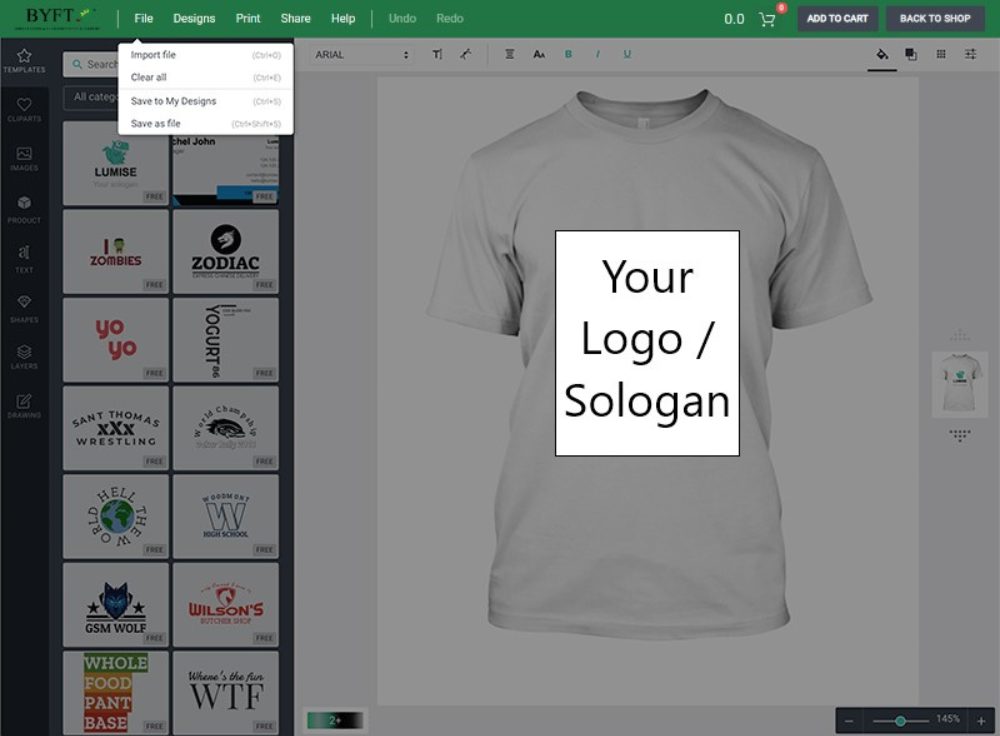The height and width of the screenshot is (736, 1000).
Task: Open the Designs menu
Action: pos(194,18)
